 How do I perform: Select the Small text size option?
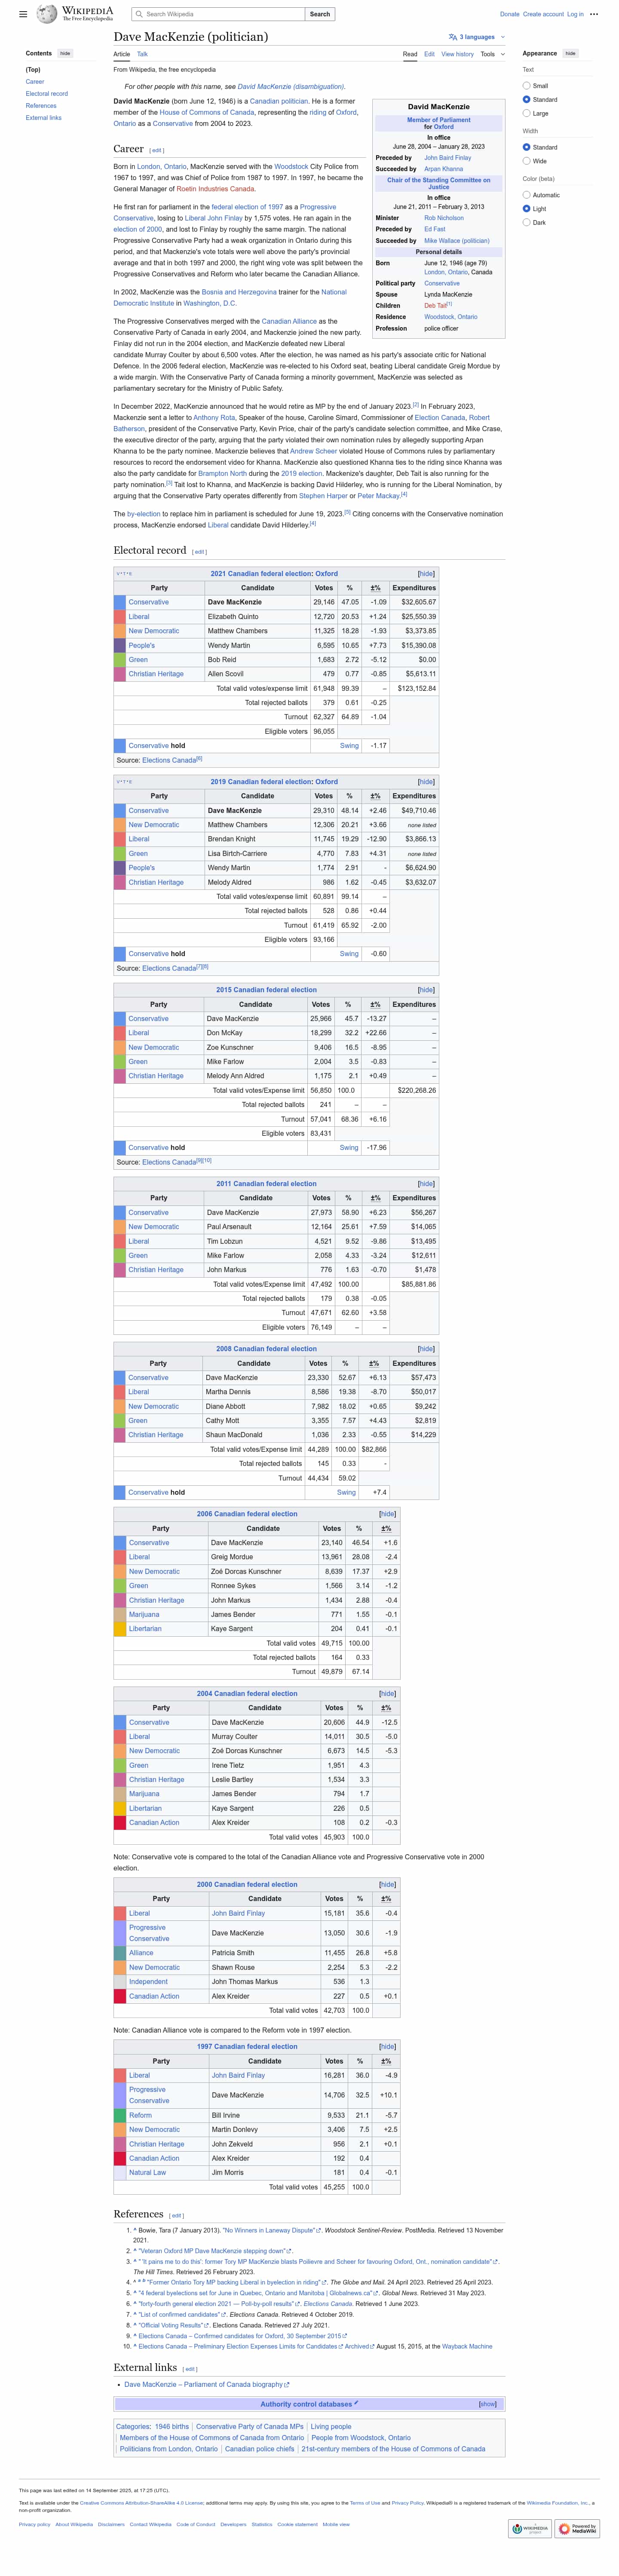point(526,86)
